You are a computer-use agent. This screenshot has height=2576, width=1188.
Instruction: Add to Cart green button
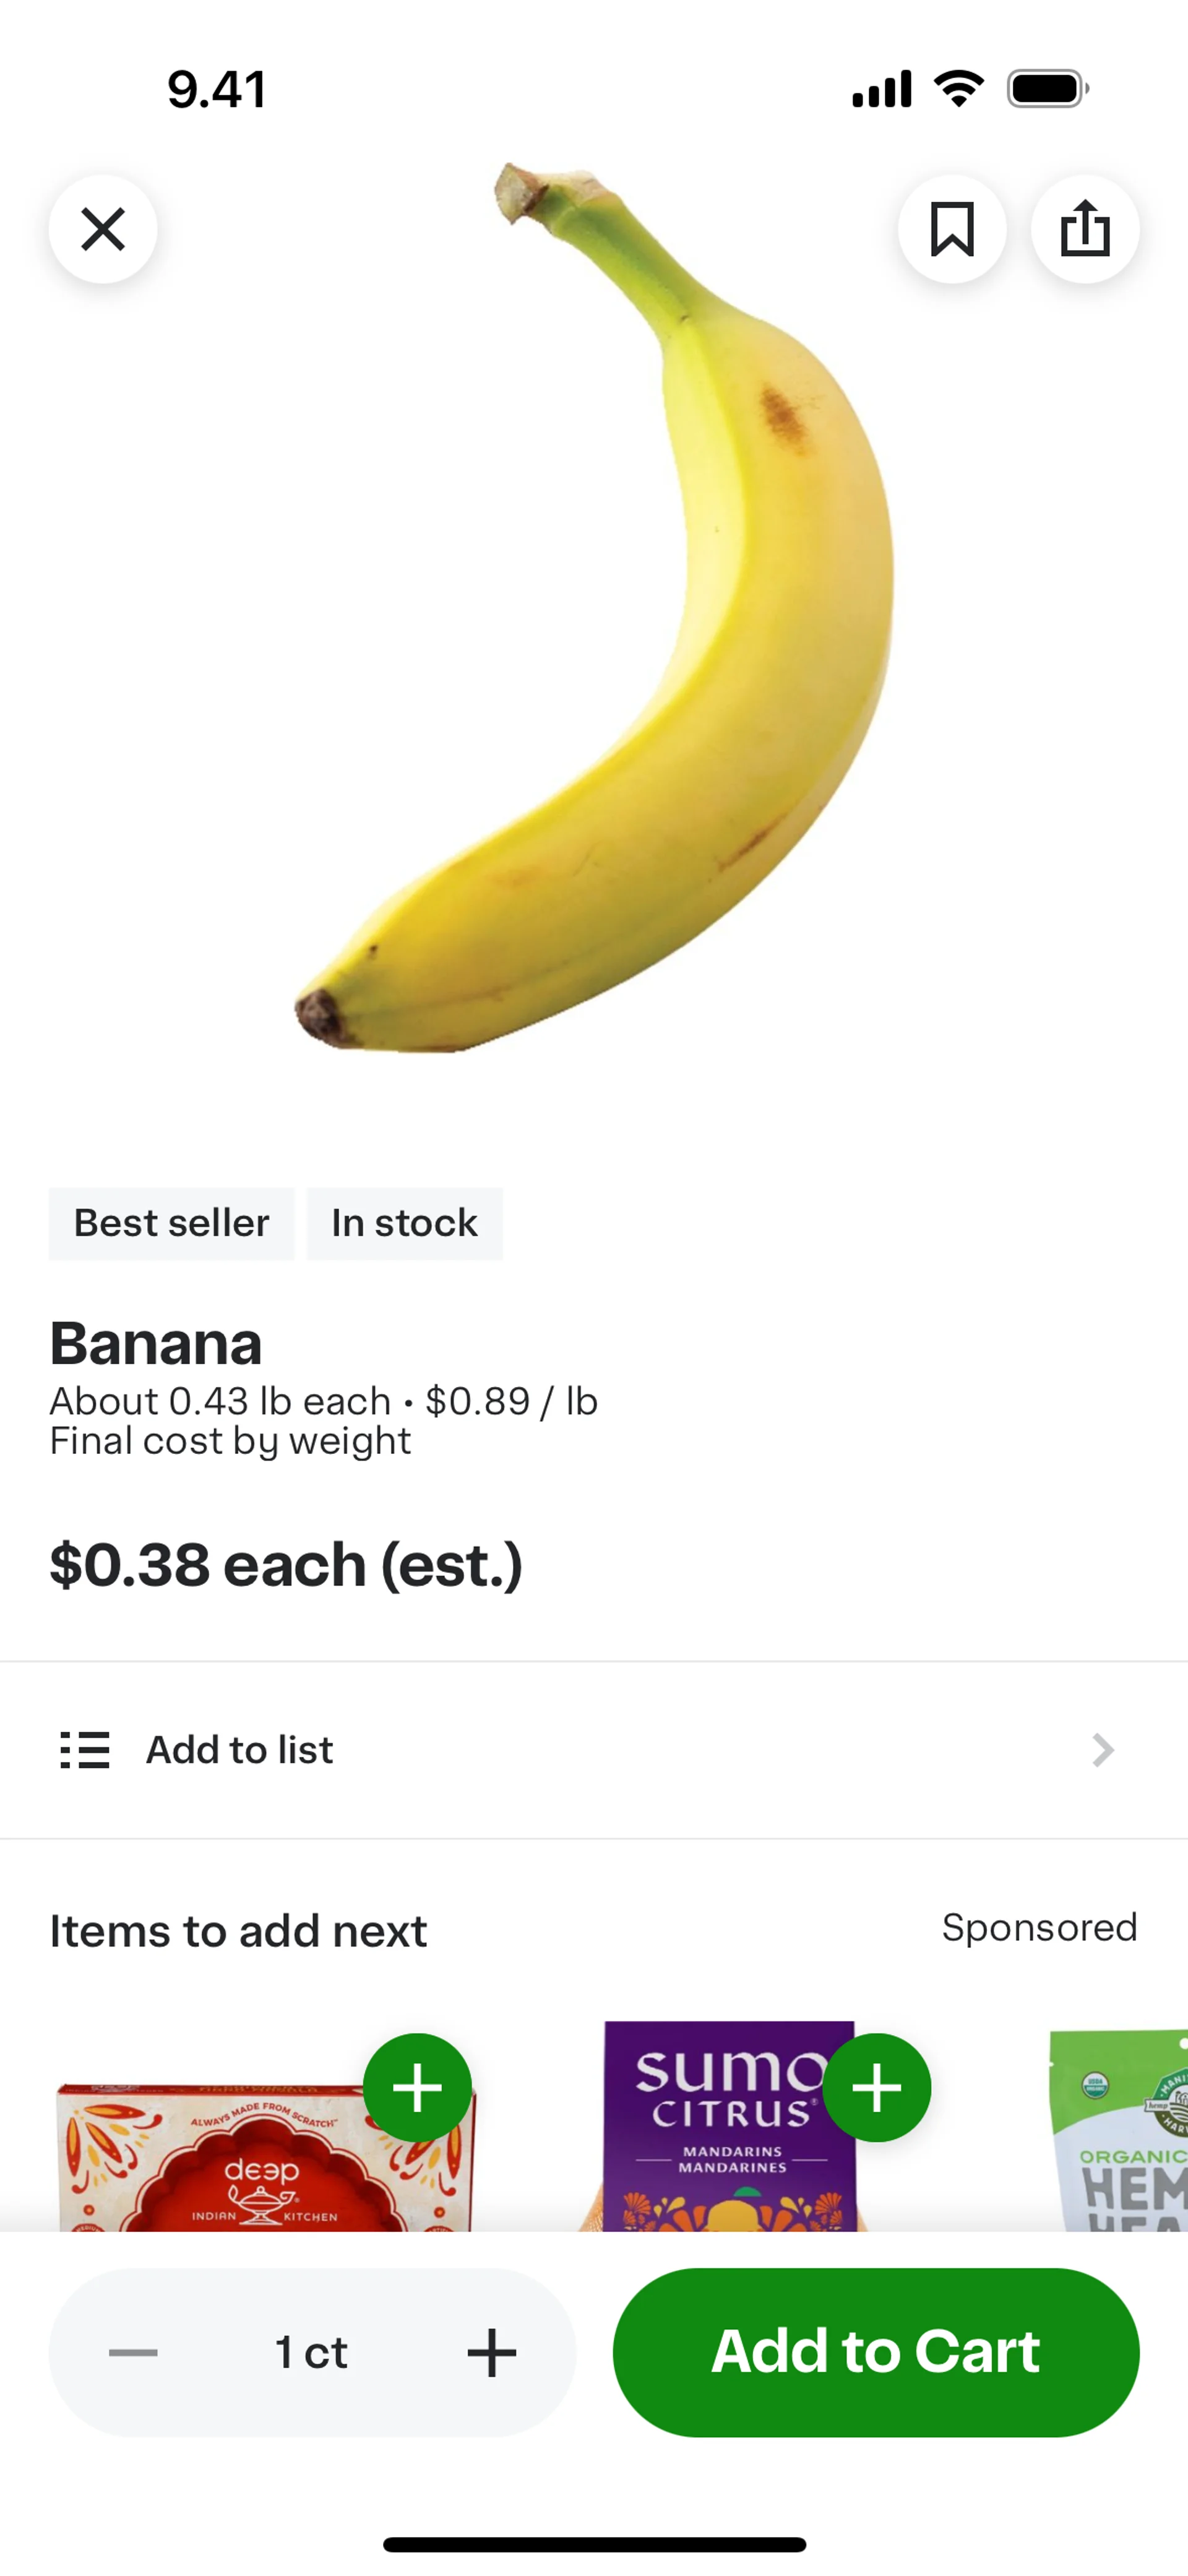coord(876,2352)
